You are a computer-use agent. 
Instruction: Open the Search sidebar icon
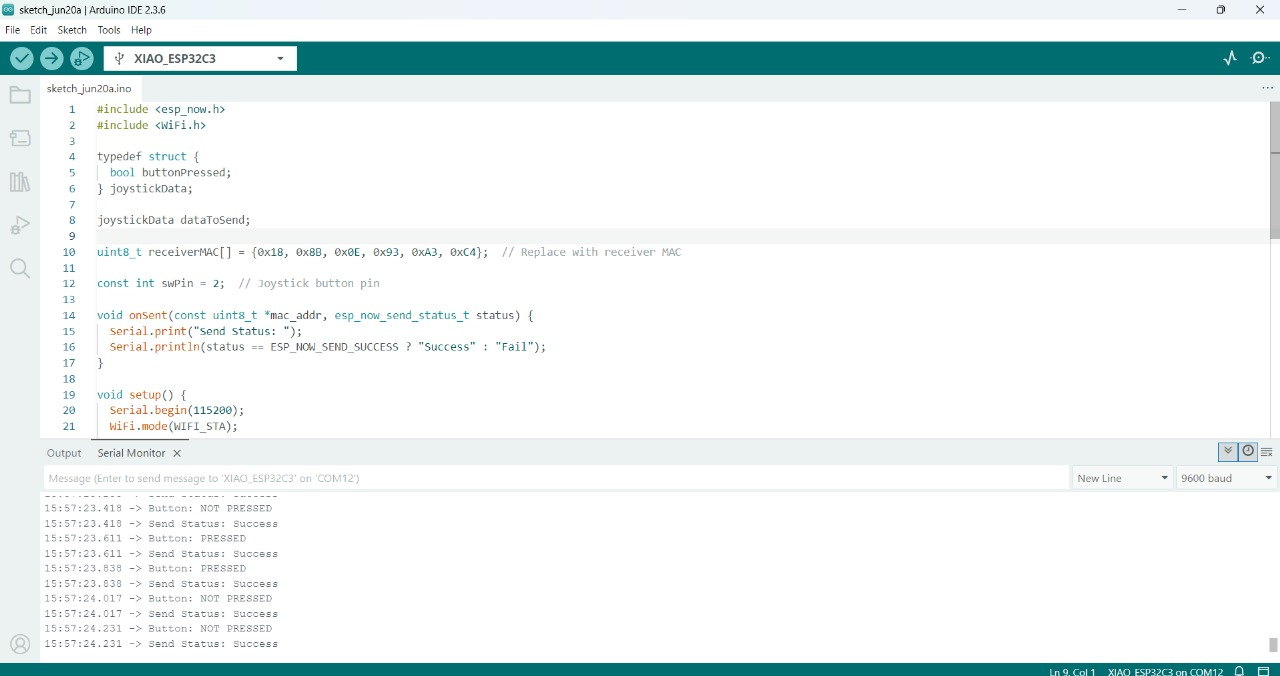20,268
